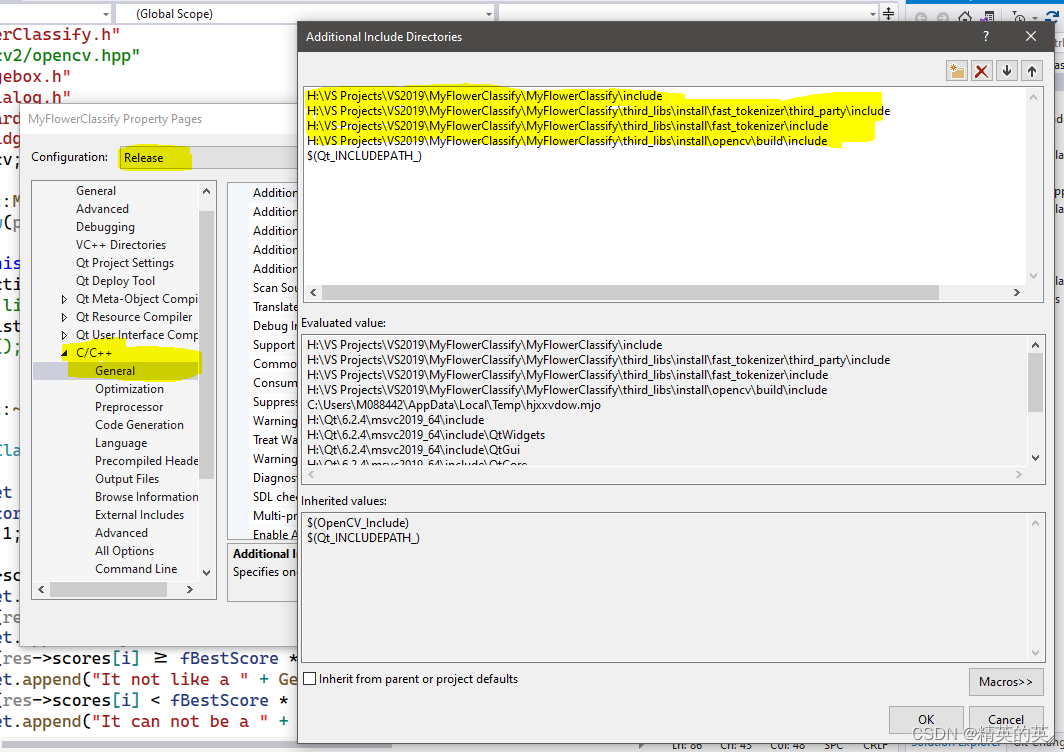Confirm include directories with OK

pyautogui.click(x=926, y=719)
